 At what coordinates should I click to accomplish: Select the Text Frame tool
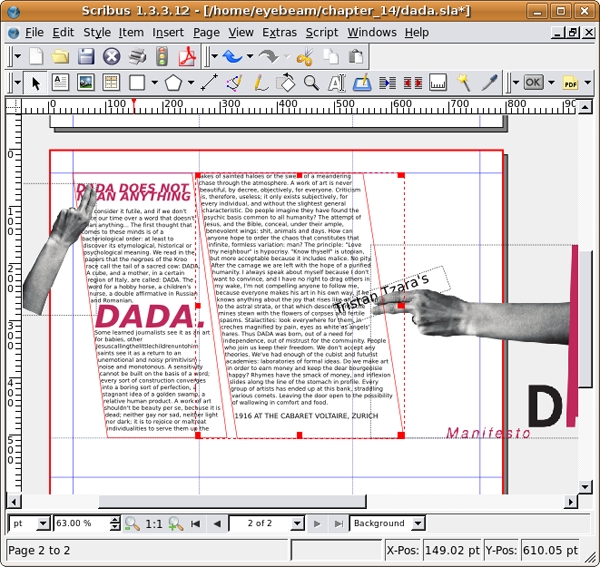60,83
